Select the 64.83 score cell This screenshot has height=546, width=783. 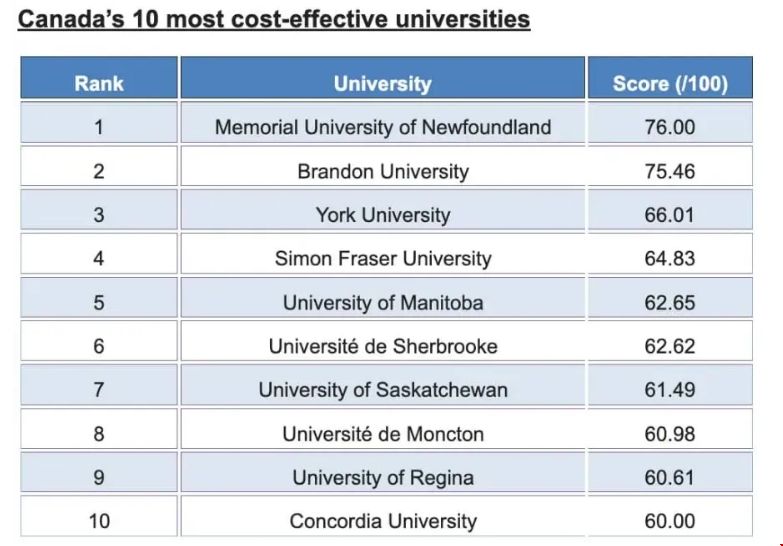point(669,258)
